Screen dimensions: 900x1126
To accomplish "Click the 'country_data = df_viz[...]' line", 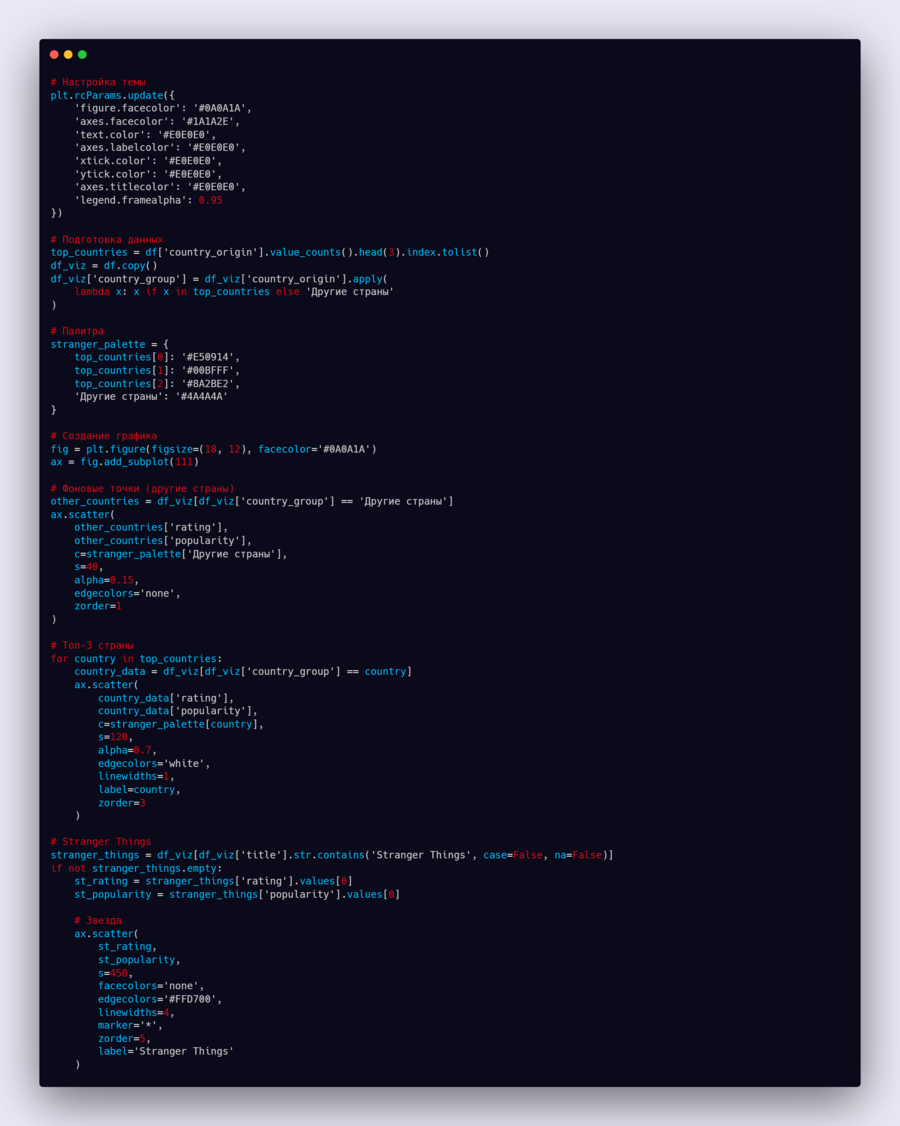I will point(243,671).
